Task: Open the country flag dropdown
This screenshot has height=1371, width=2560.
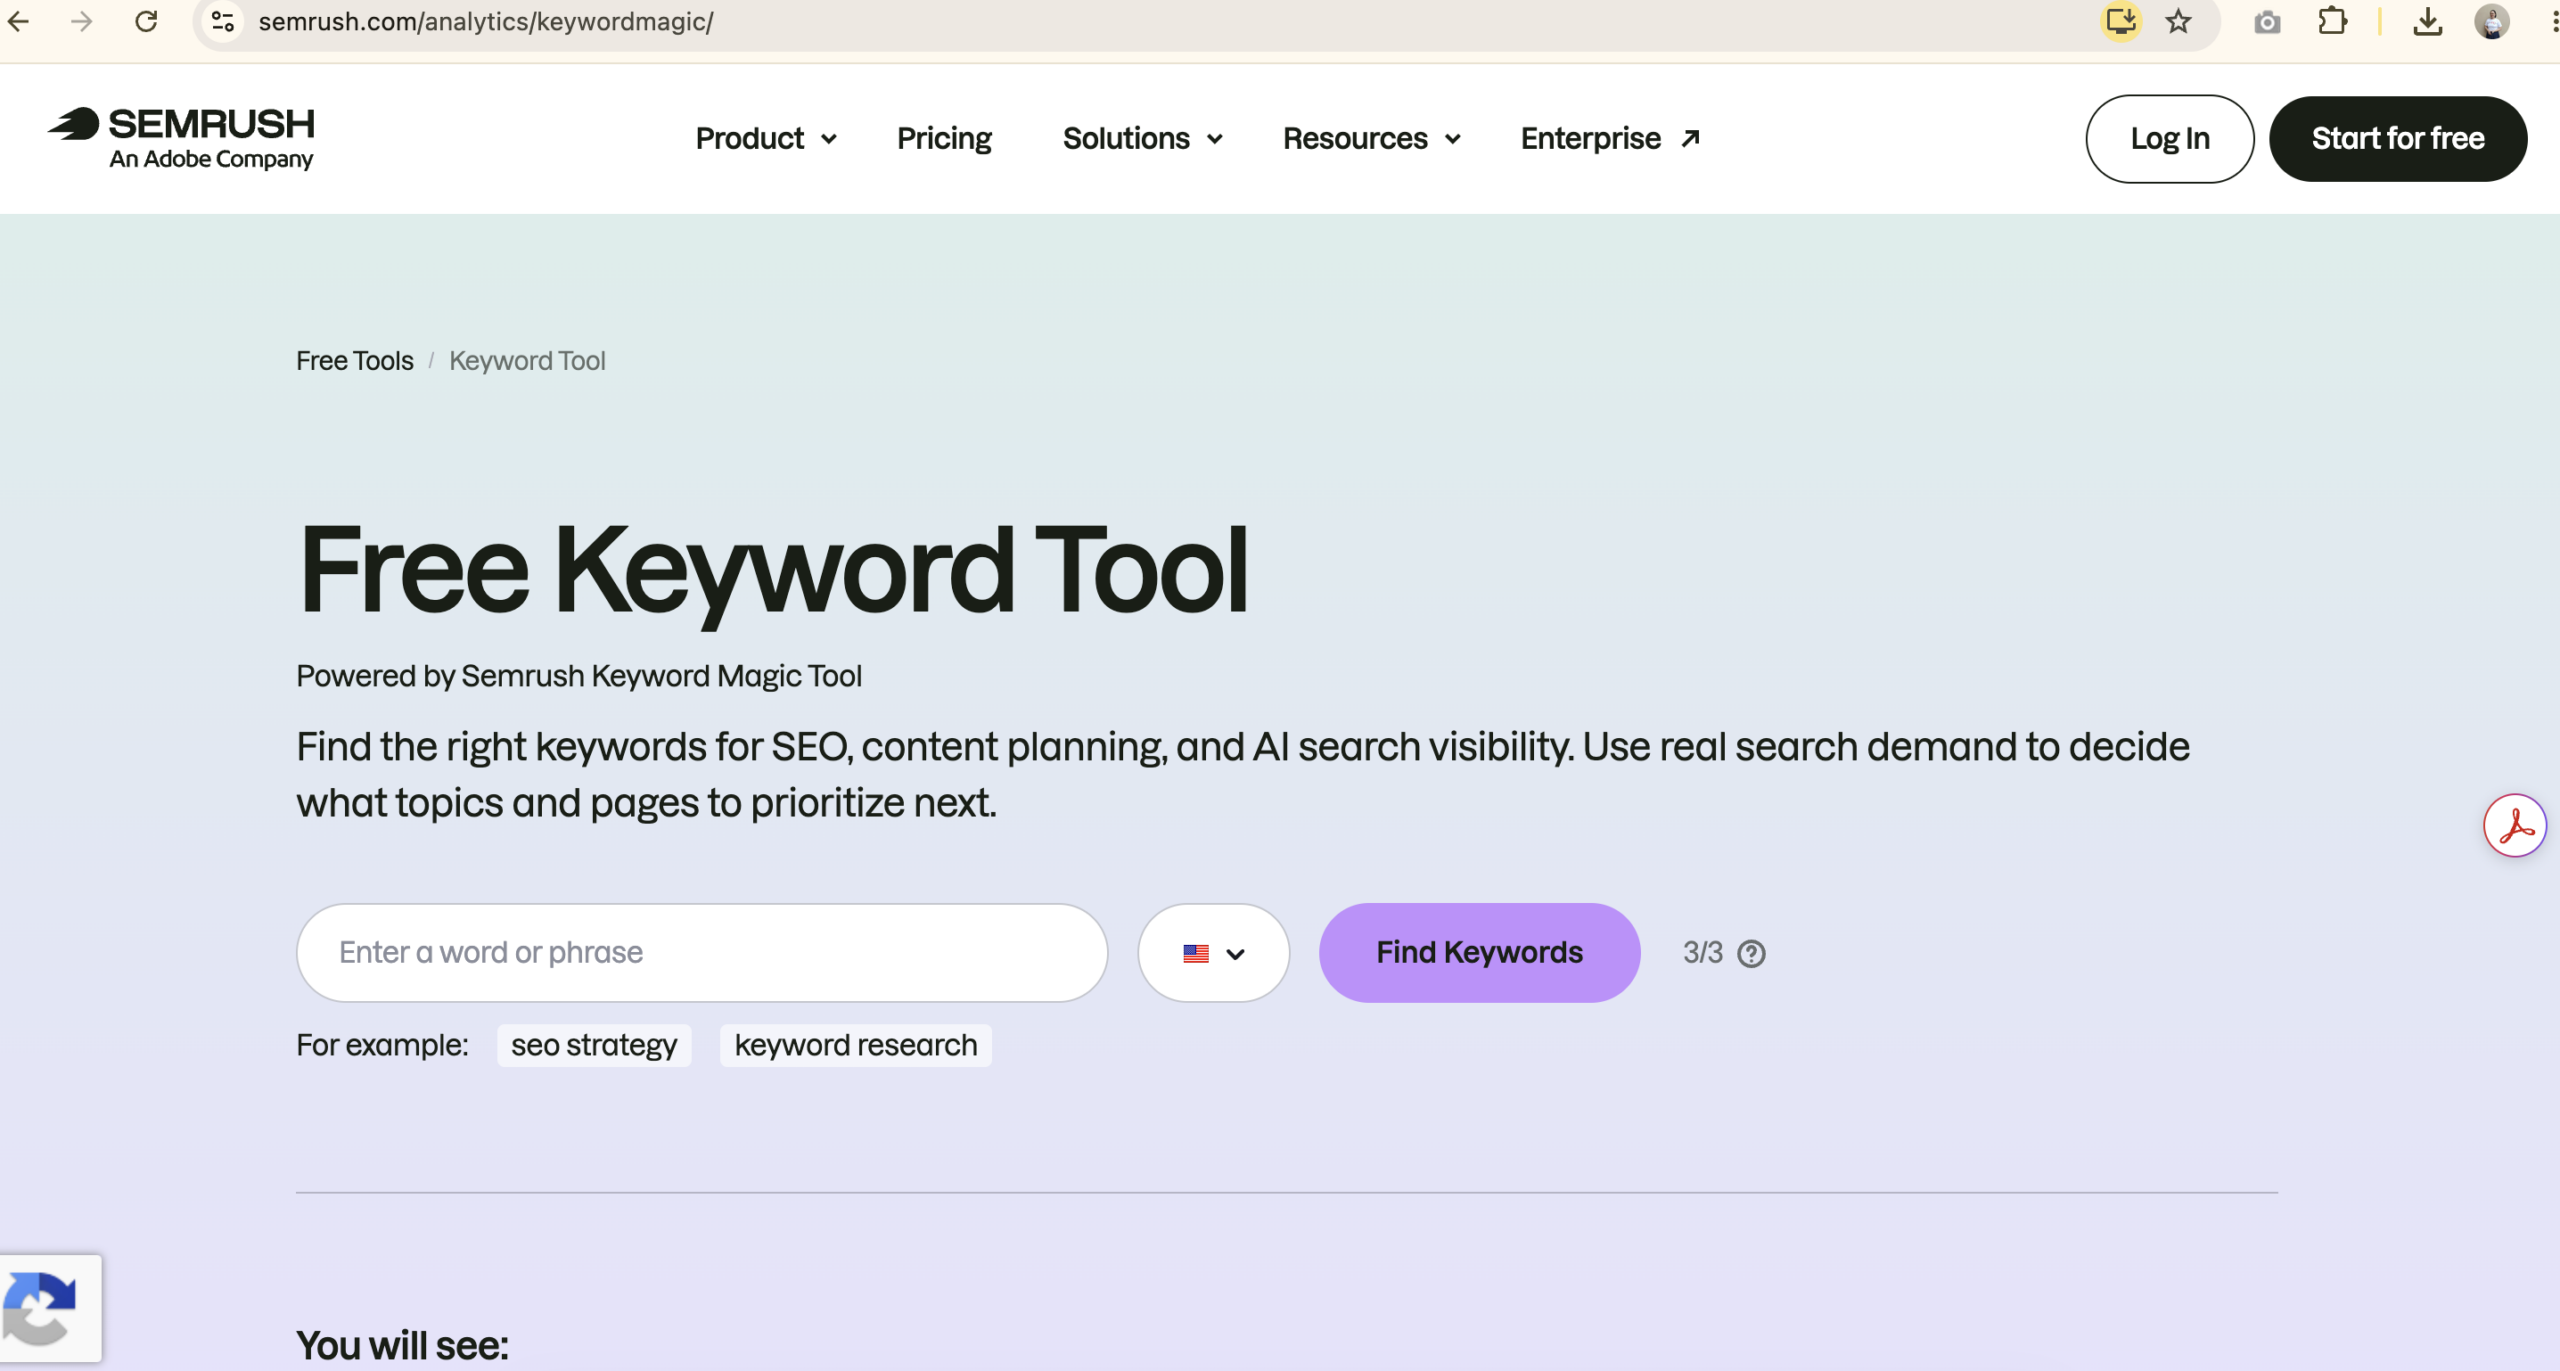Action: pyautogui.click(x=1213, y=953)
